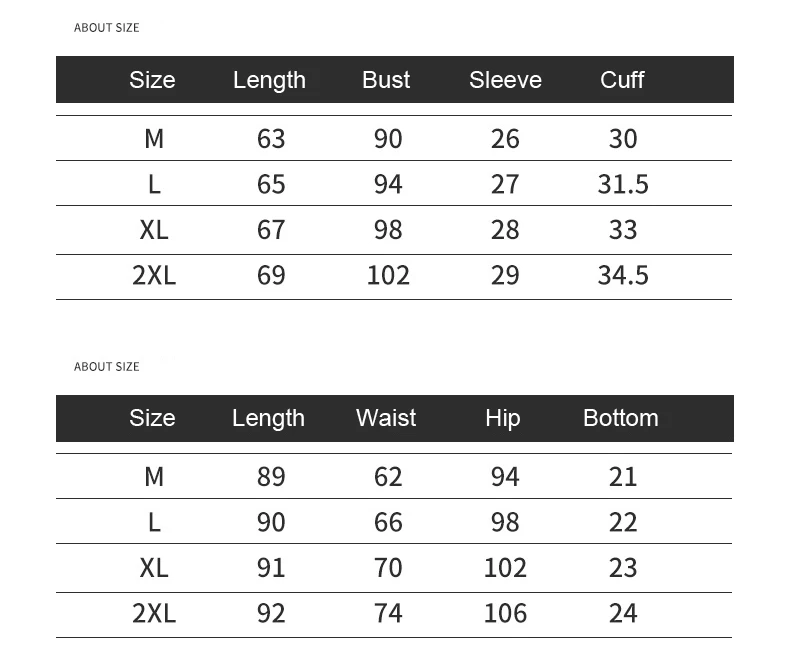Click the second ABOUT SIZE heading above the bottom table
790x660 pixels.
107,367
